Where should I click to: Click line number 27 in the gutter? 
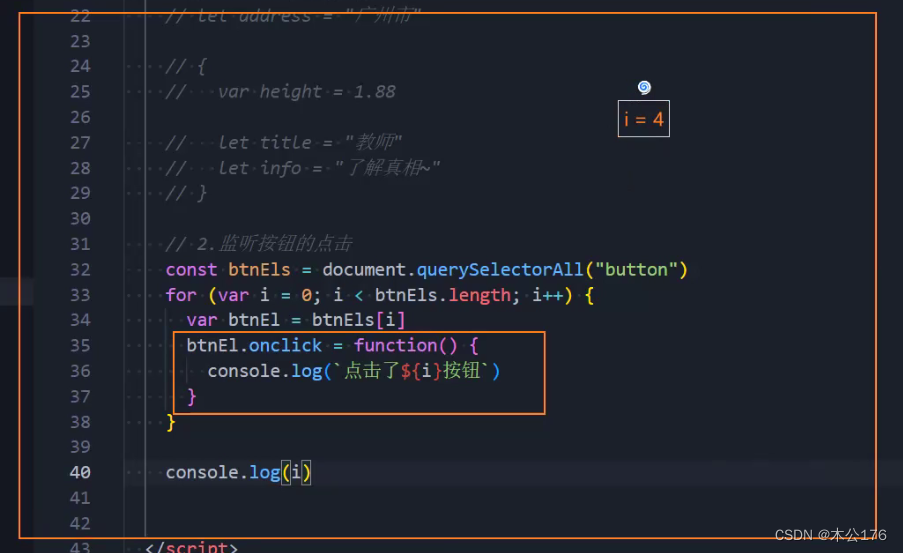(x=80, y=142)
